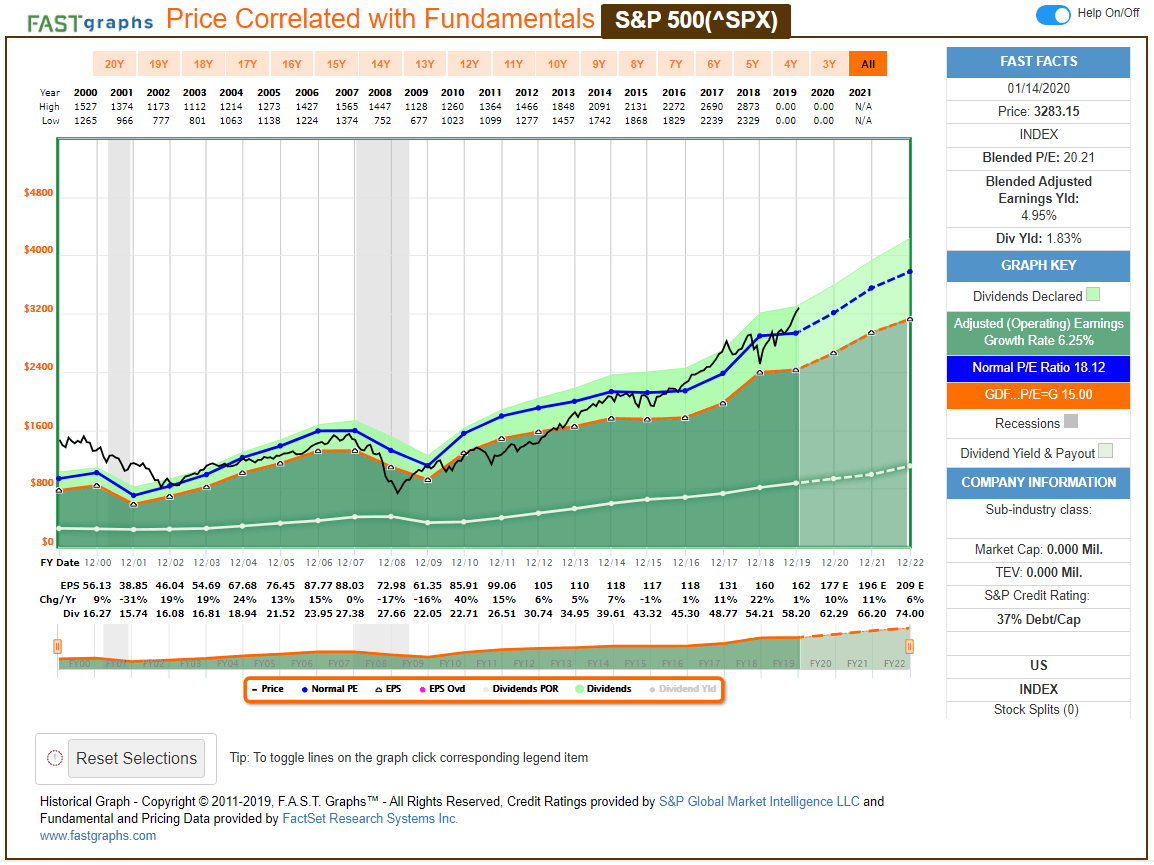Visit the www.fastgraphs.com link
The width and height of the screenshot is (1154, 865).
click(x=98, y=836)
